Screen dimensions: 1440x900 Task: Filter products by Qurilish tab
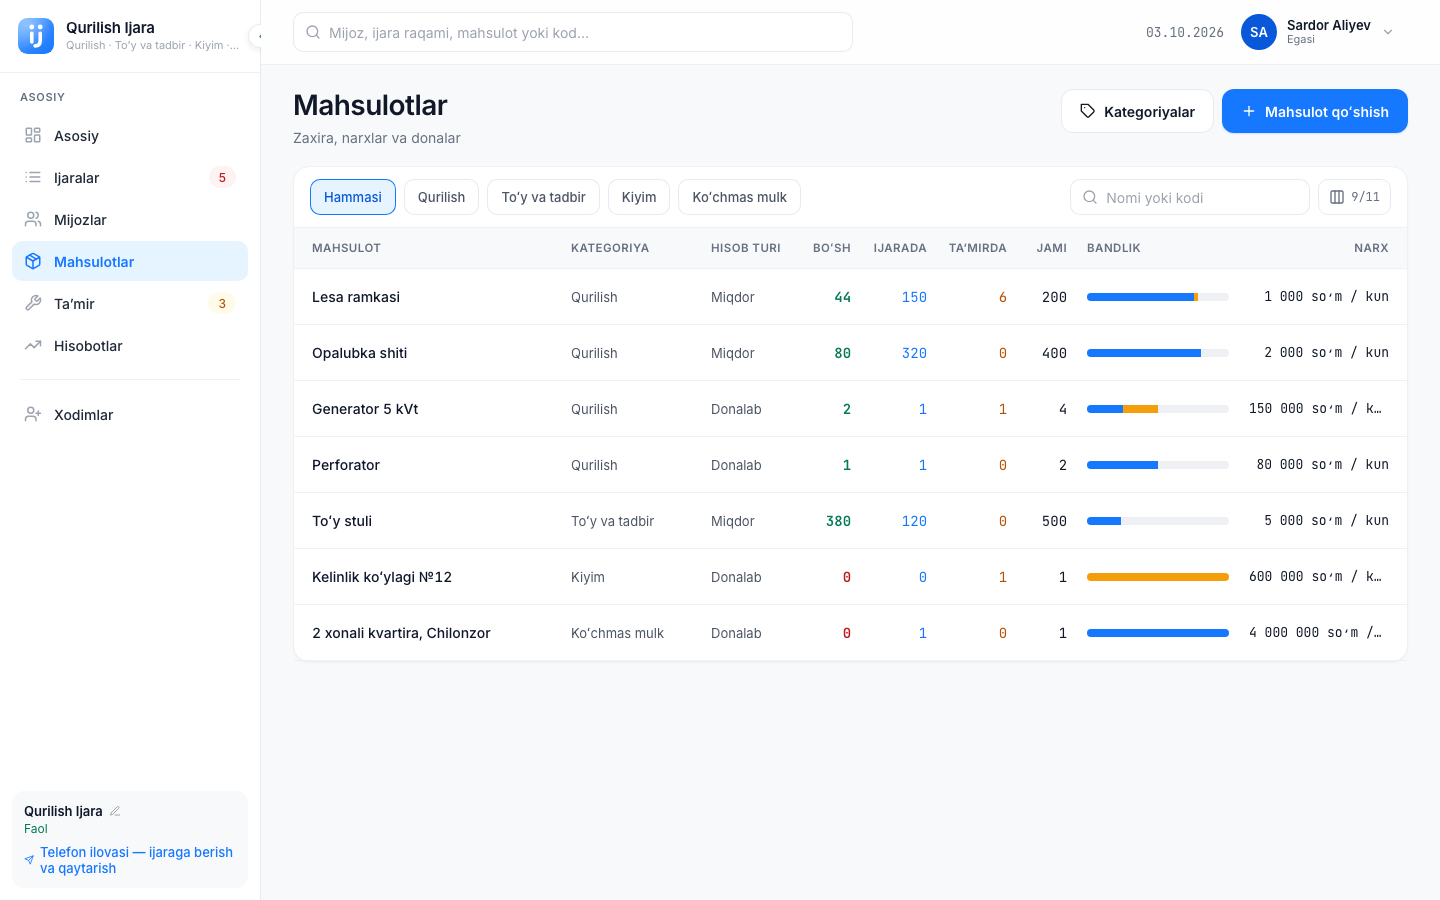tap(441, 197)
